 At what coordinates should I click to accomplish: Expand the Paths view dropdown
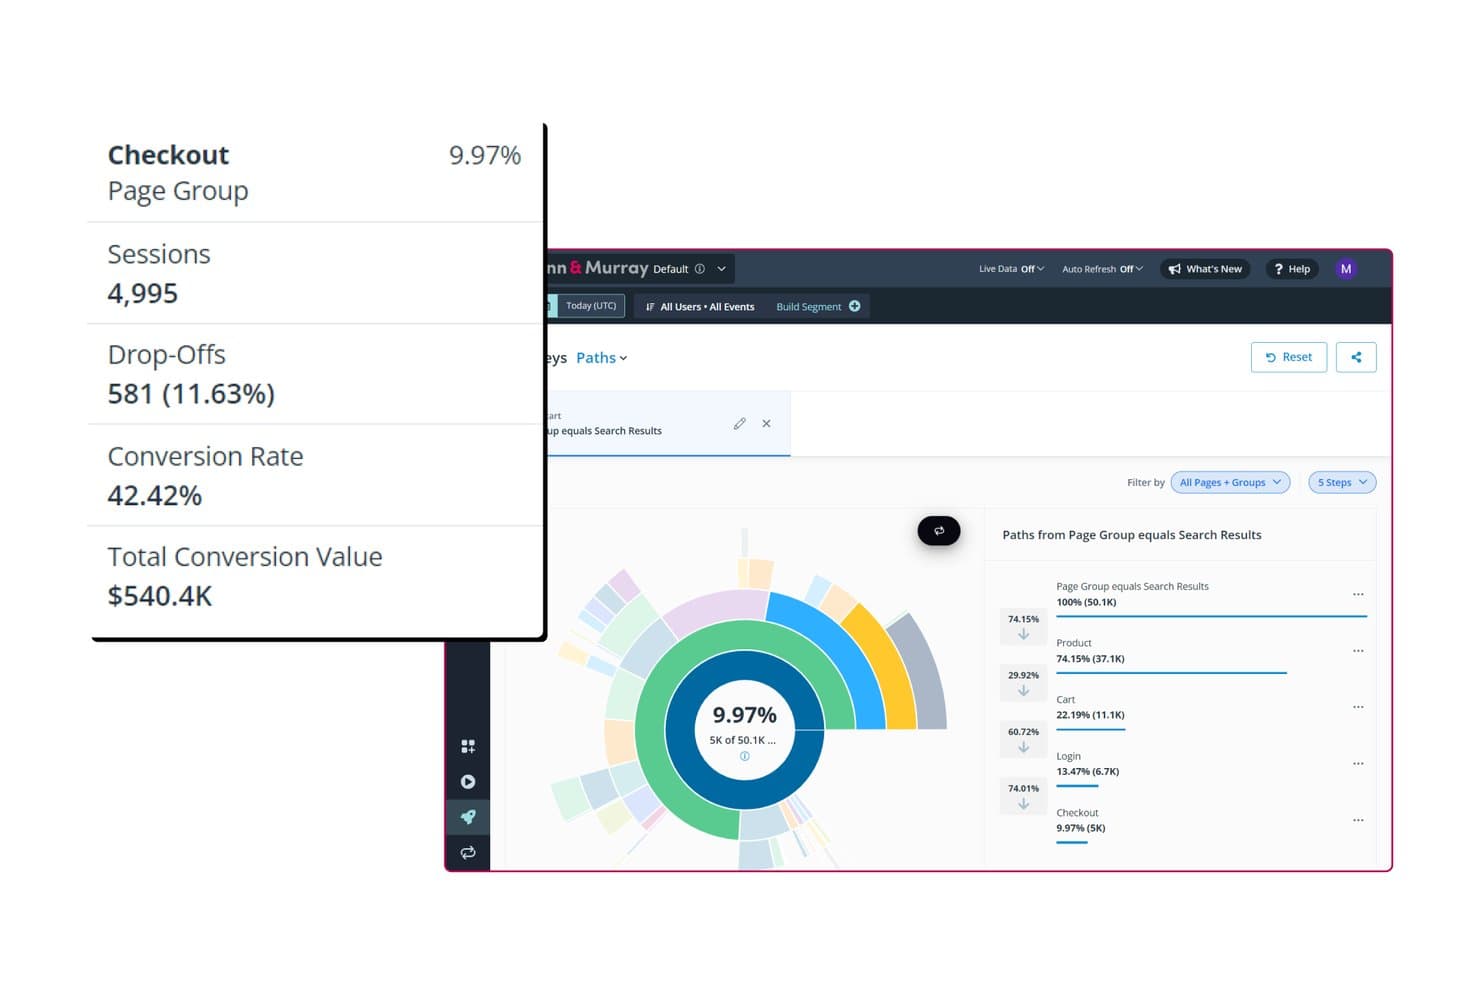pos(601,358)
